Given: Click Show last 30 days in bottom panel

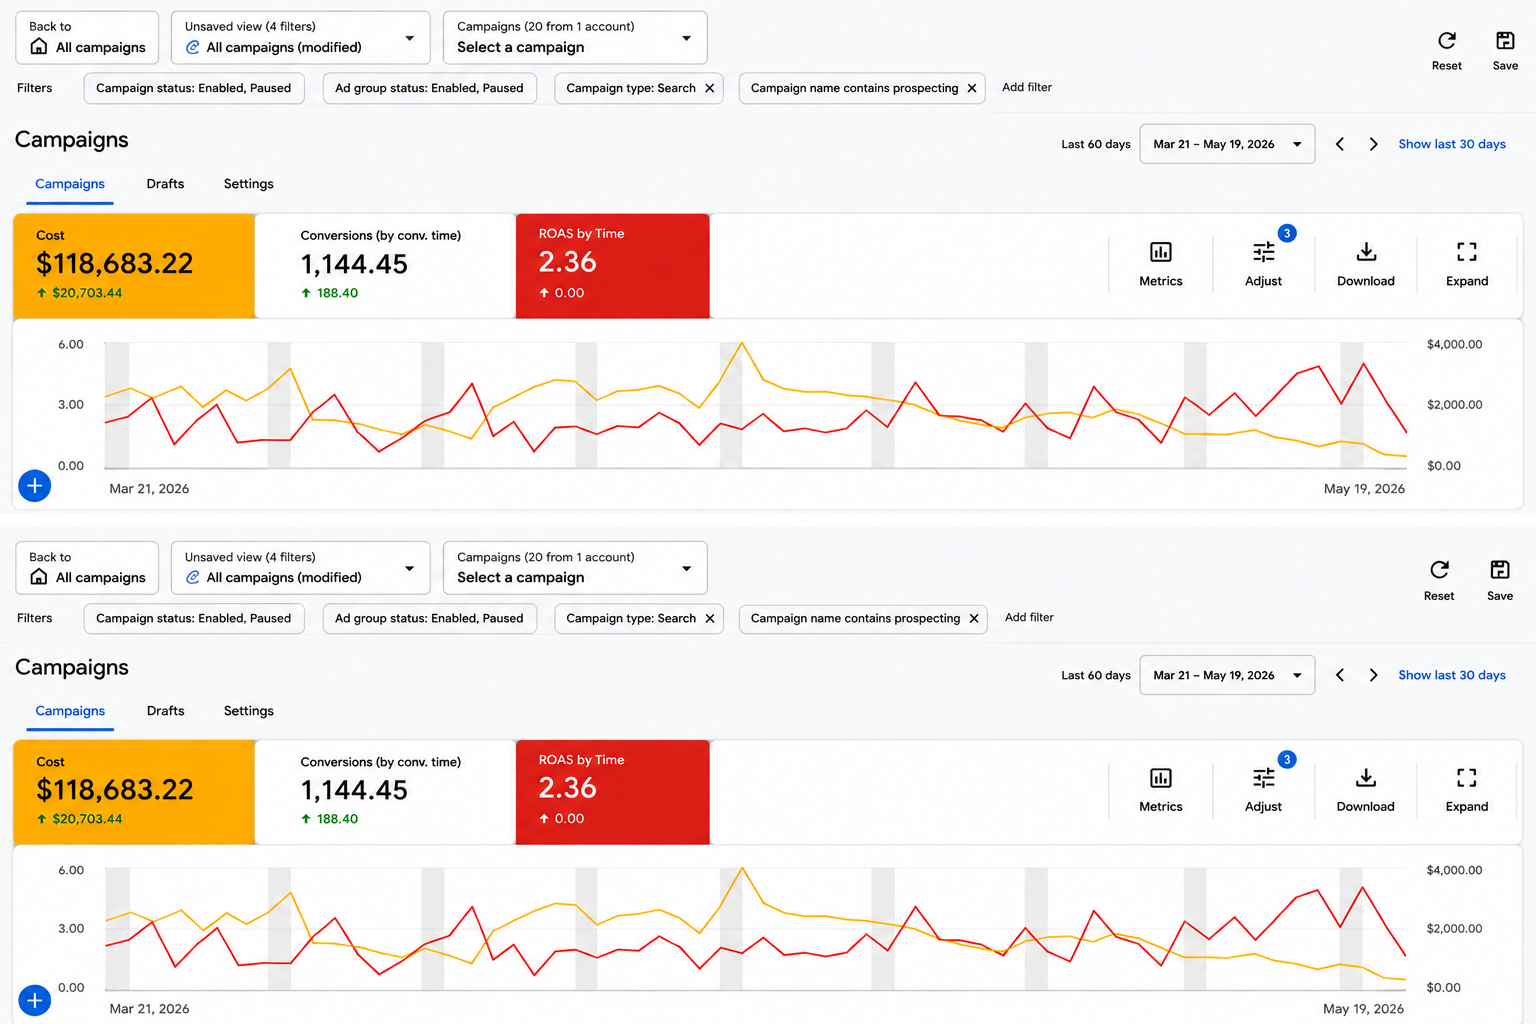Looking at the screenshot, I should coord(1452,675).
